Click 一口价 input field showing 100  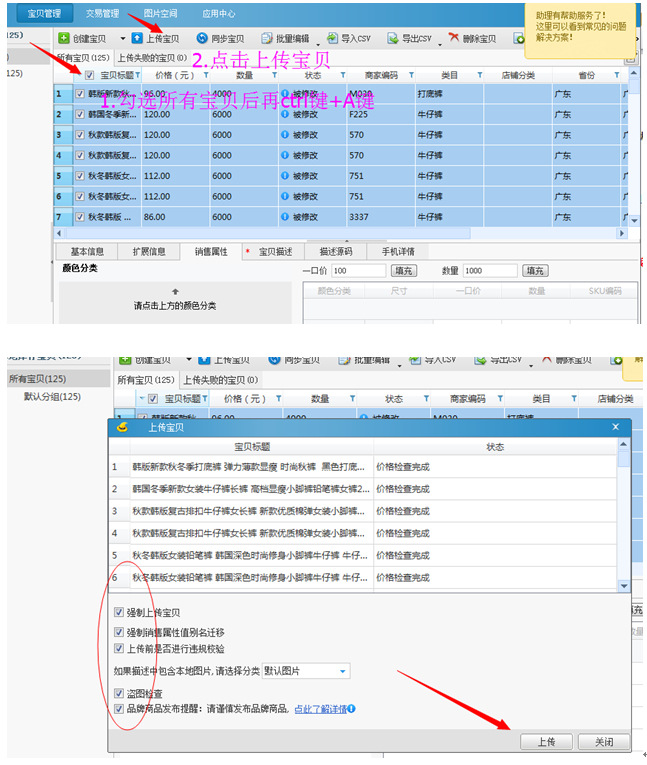click(x=359, y=270)
